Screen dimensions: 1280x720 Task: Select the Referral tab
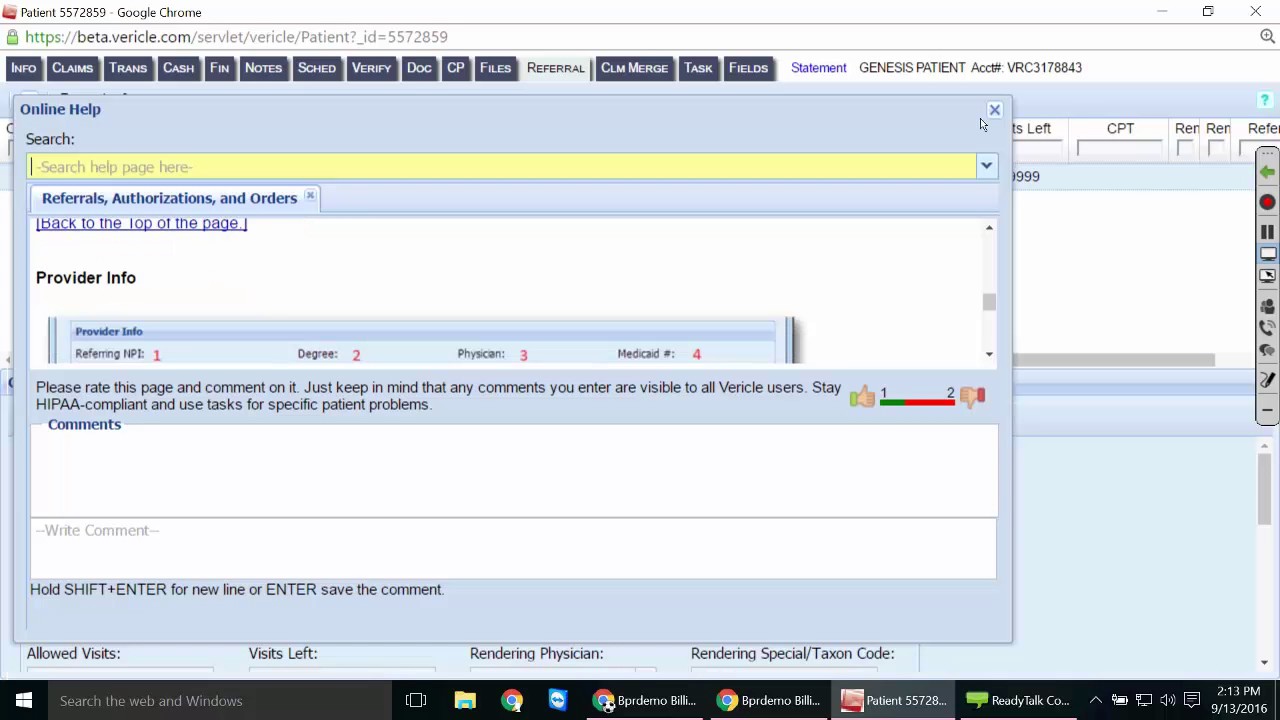click(555, 68)
